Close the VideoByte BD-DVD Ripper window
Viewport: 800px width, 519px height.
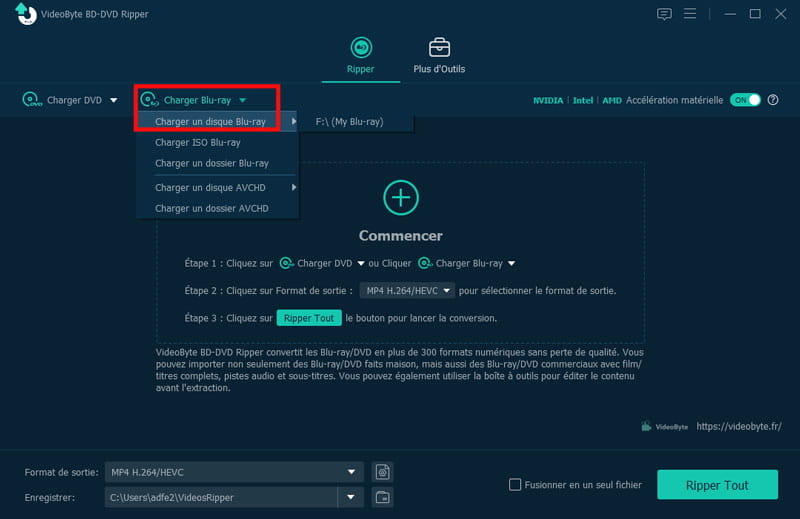click(781, 14)
